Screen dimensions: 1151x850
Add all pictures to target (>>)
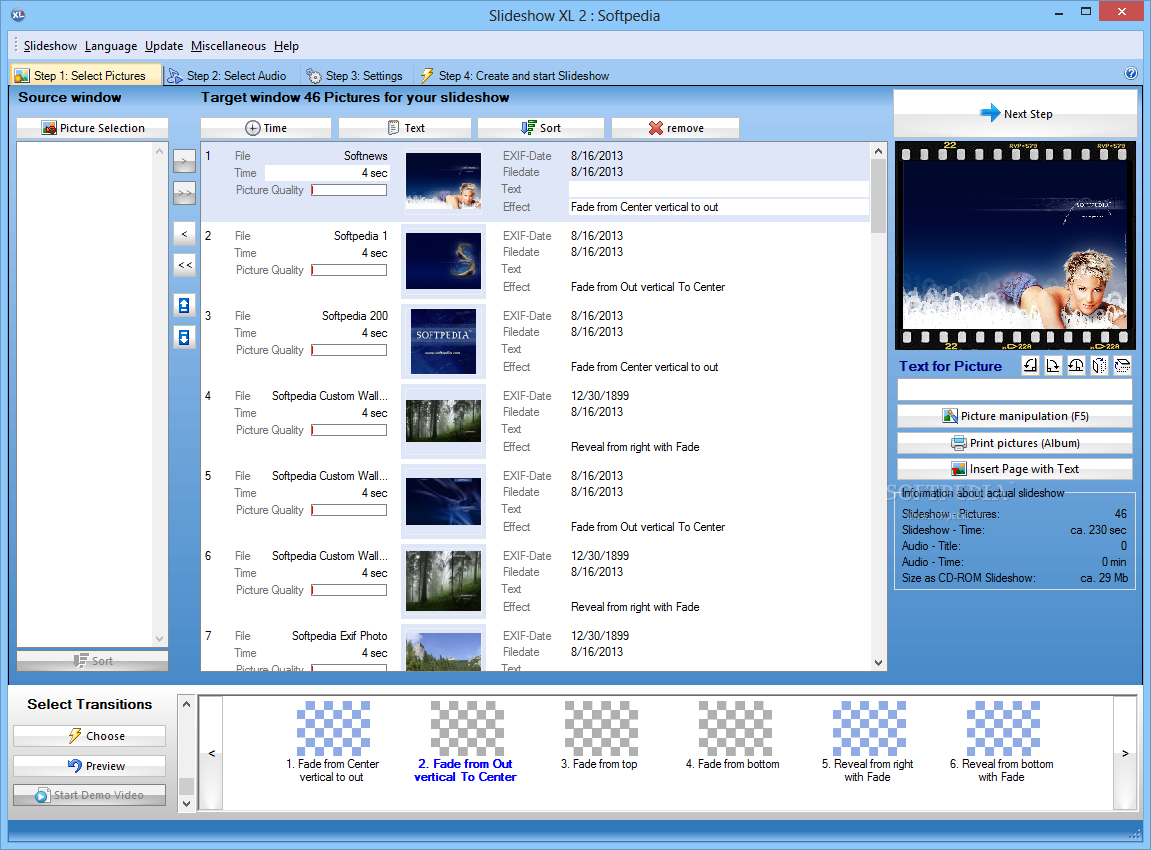pos(184,193)
